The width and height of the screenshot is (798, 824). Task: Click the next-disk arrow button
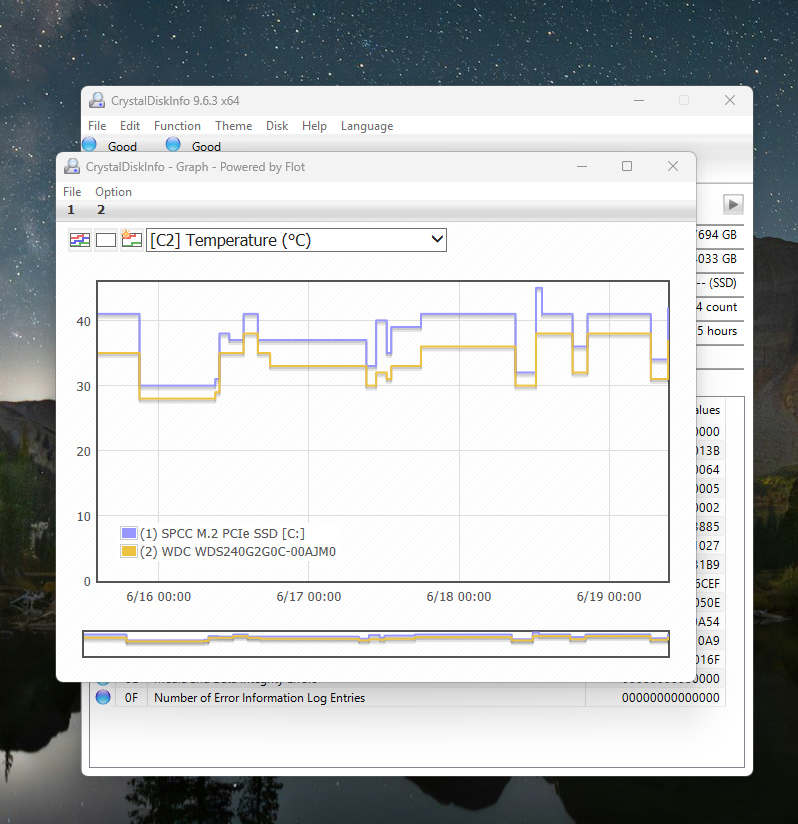pyautogui.click(x=733, y=204)
